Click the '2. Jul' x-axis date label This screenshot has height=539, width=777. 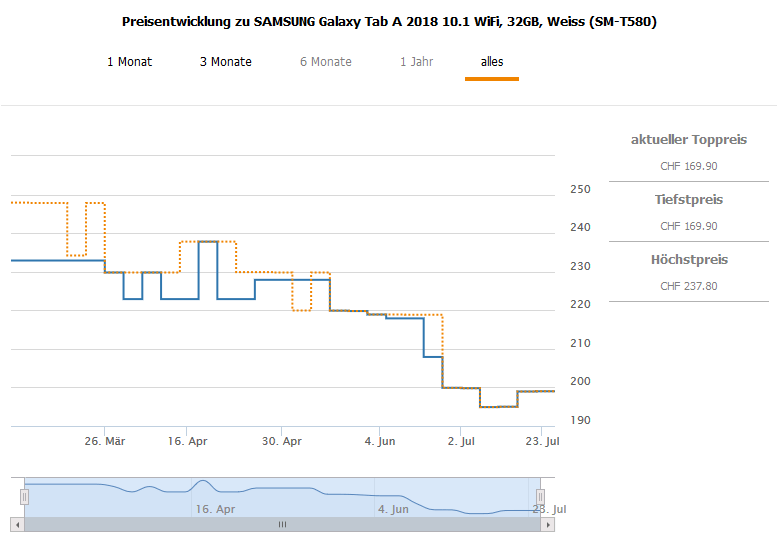coord(461,441)
